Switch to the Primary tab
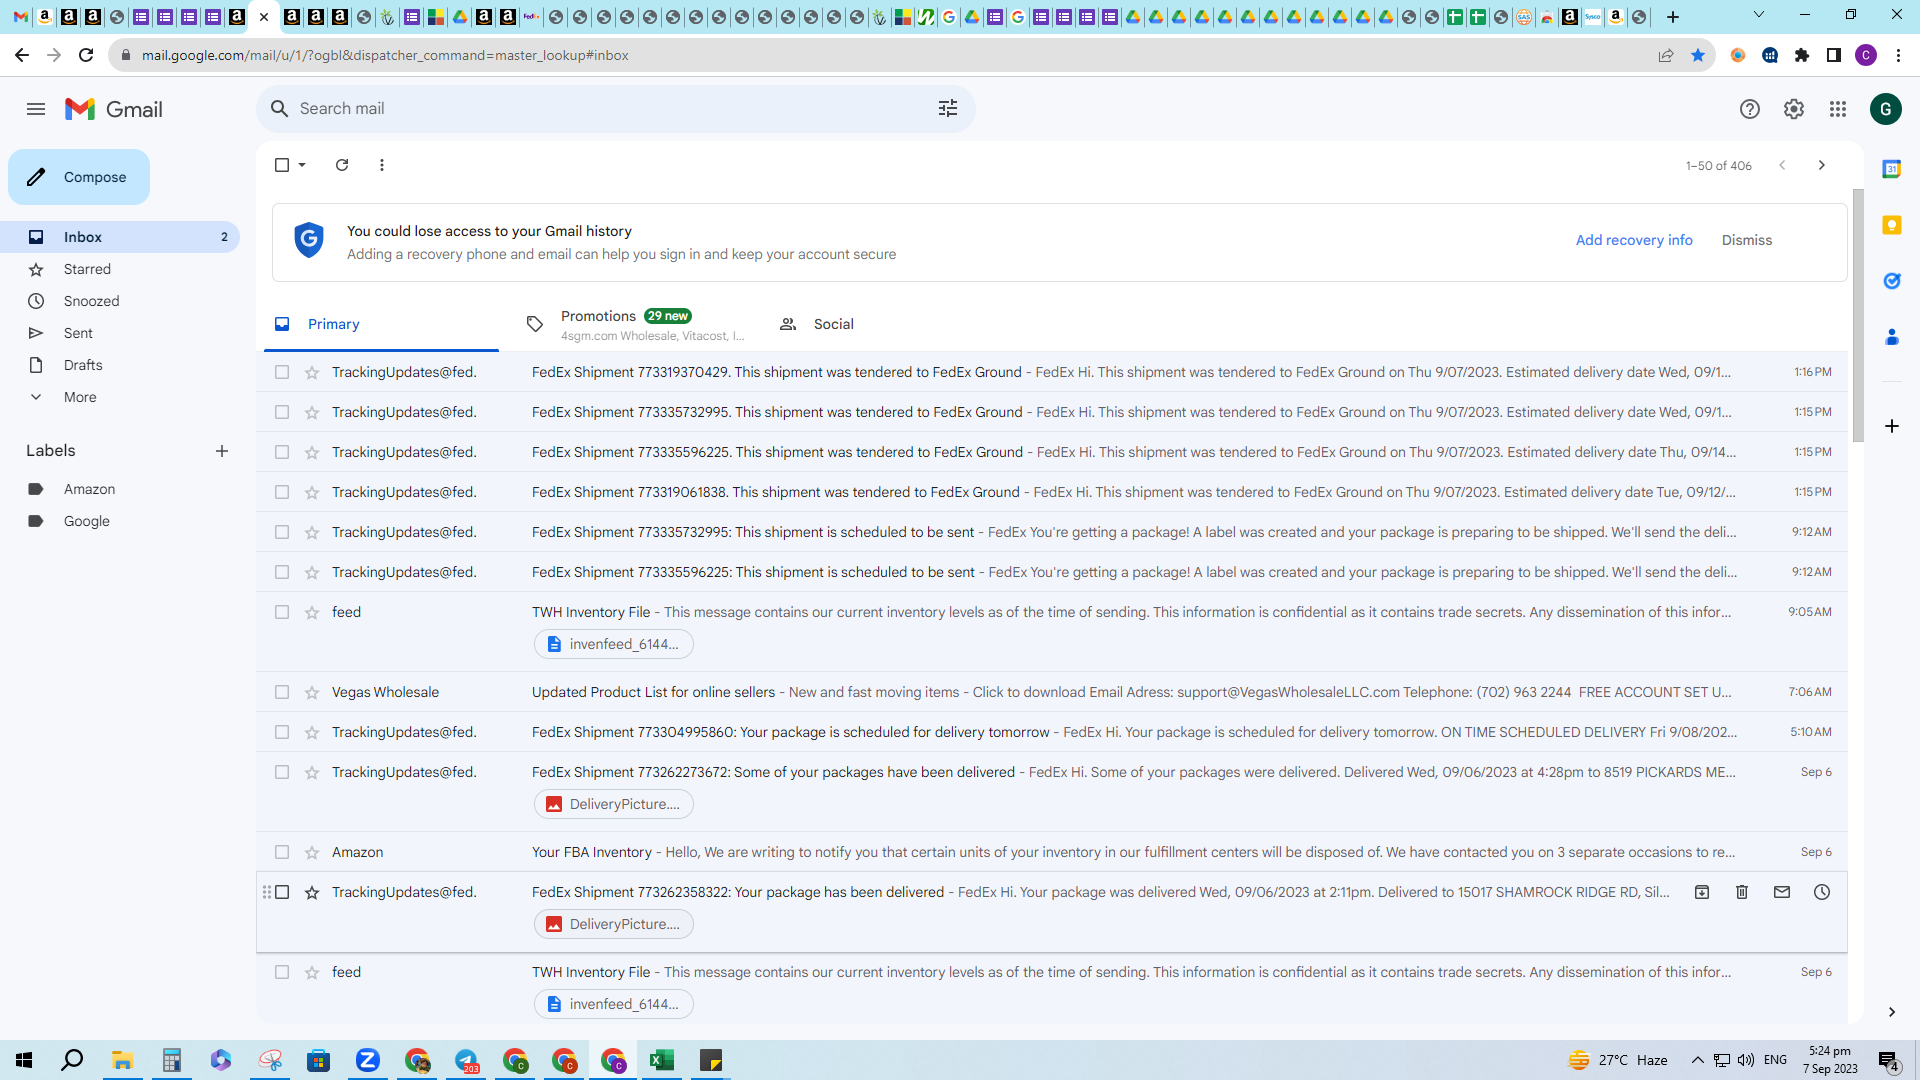Image resolution: width=1920 pixels, height=1080 pixels. (x=382, y=324)
